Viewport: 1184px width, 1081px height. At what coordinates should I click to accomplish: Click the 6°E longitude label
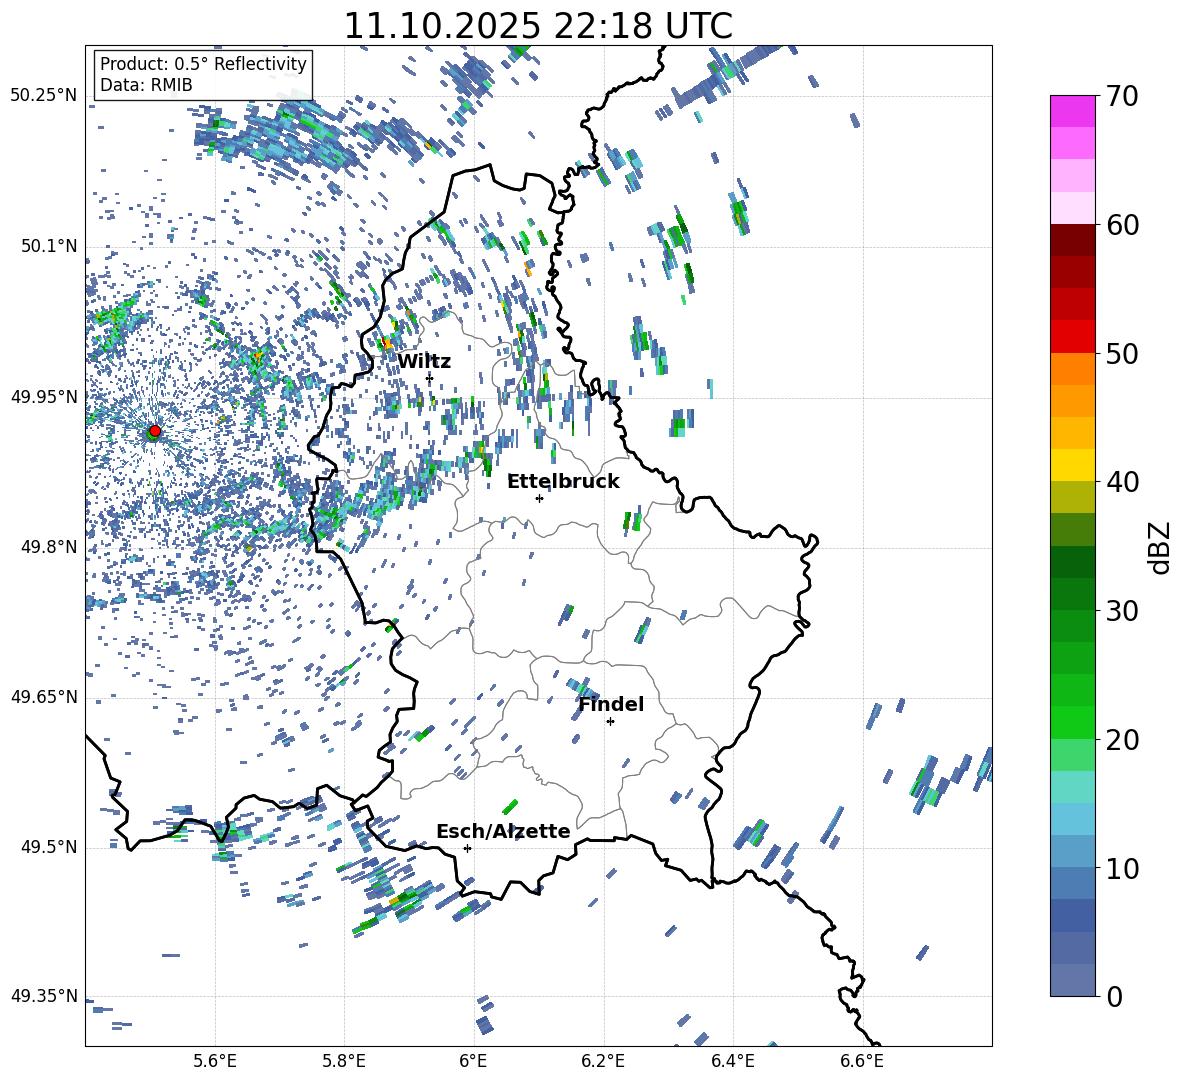[473, 1061]
